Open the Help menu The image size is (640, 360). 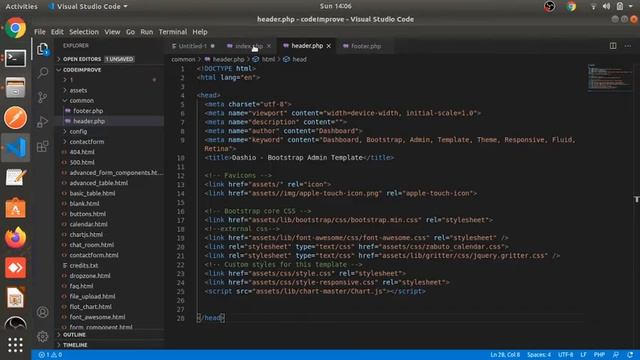click(x=200, y=32)
